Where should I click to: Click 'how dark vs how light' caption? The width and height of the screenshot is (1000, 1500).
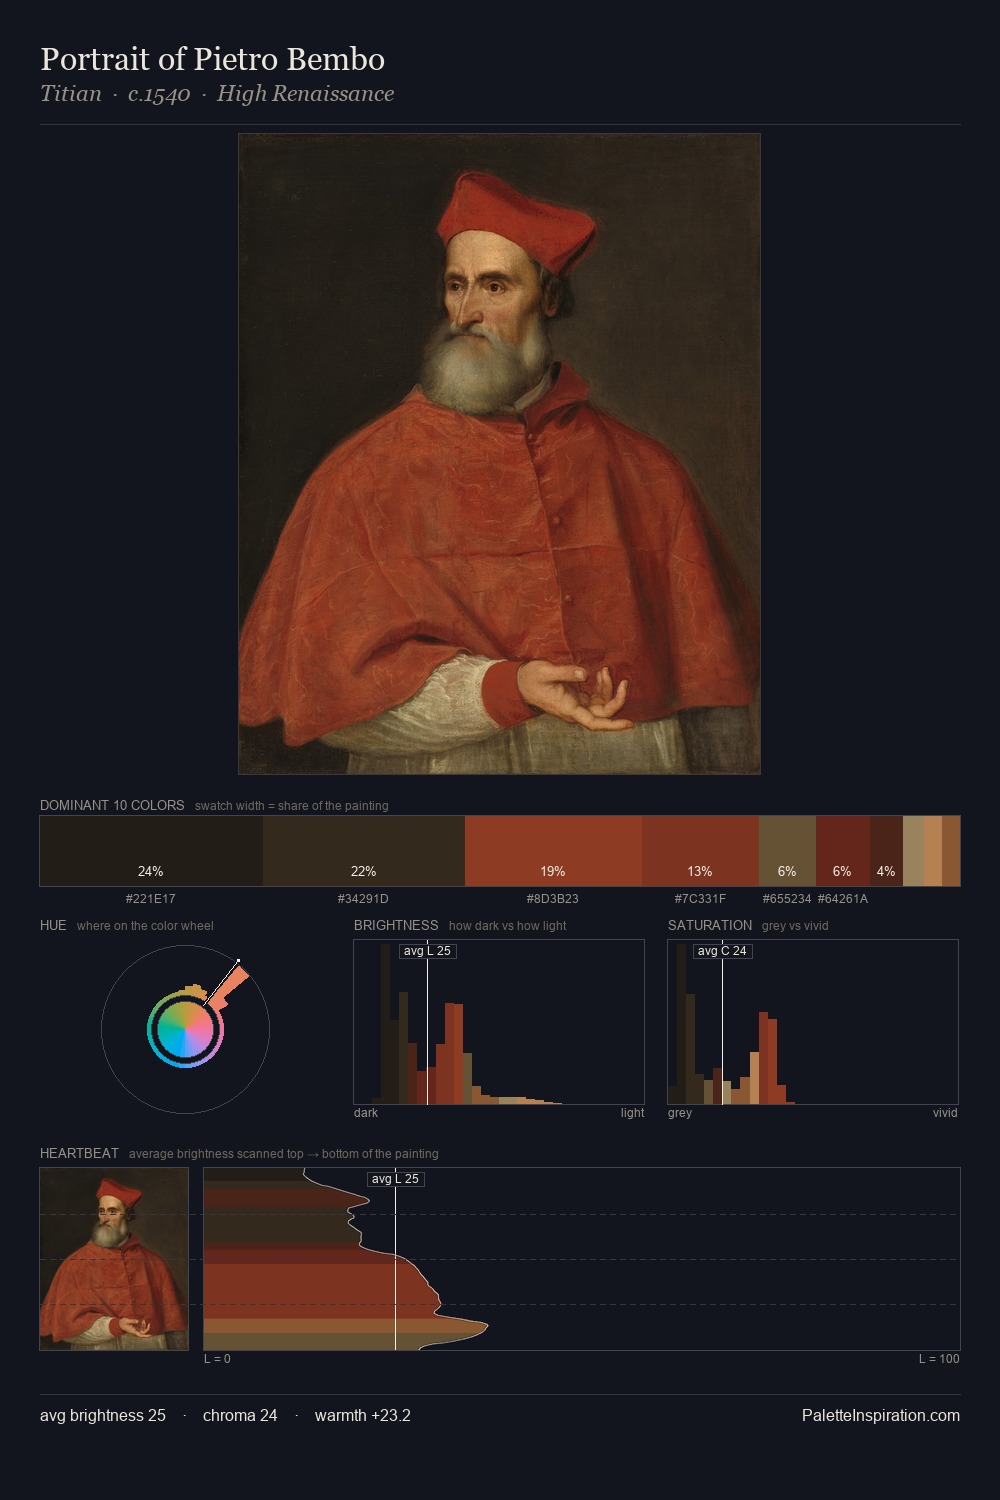[x=508, y=926]
